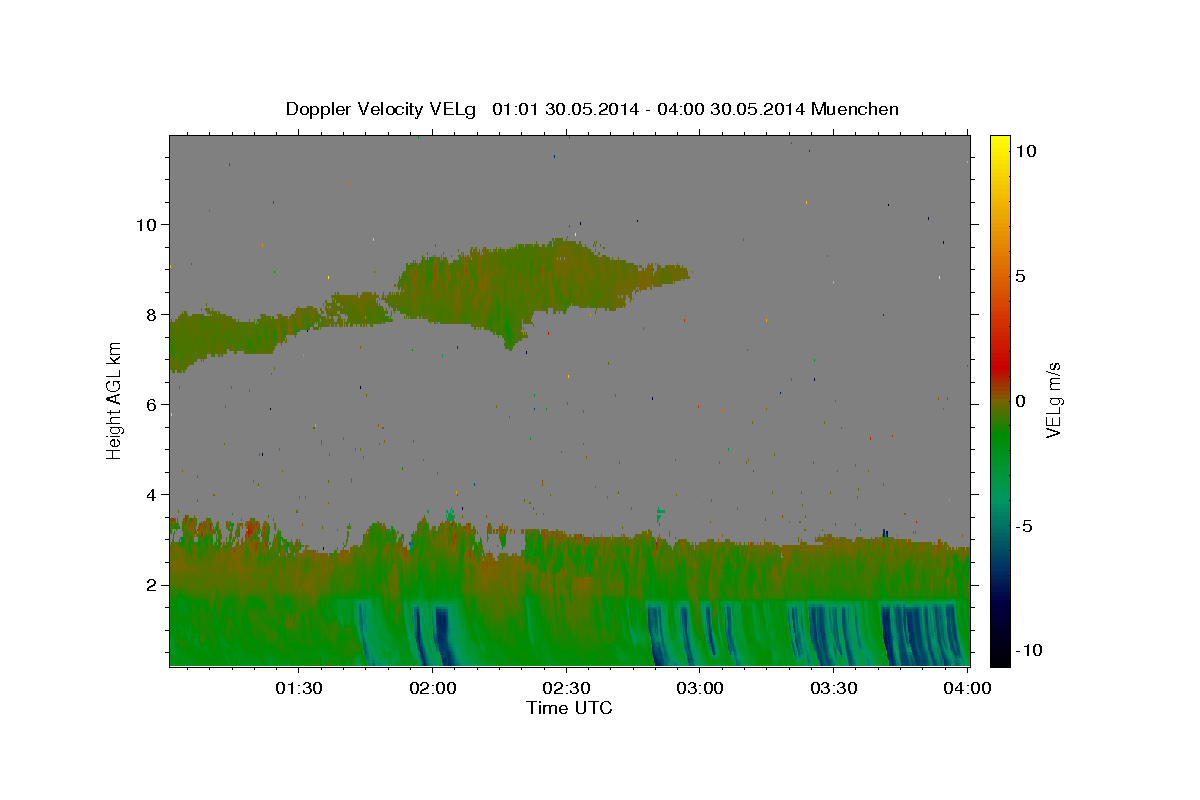Click the "VELg m/s" colorbar label
Screen dimensions: 1200x800
tap(1053, 400)
